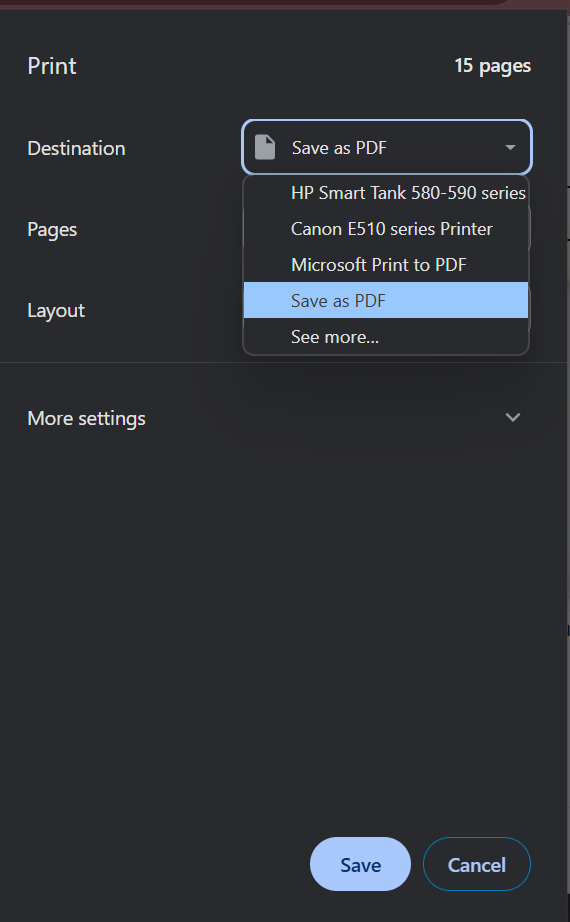Click the Pages label
The width and height of the screenshot is (570, 922).
pyautogui.click(x=52, y=229)
